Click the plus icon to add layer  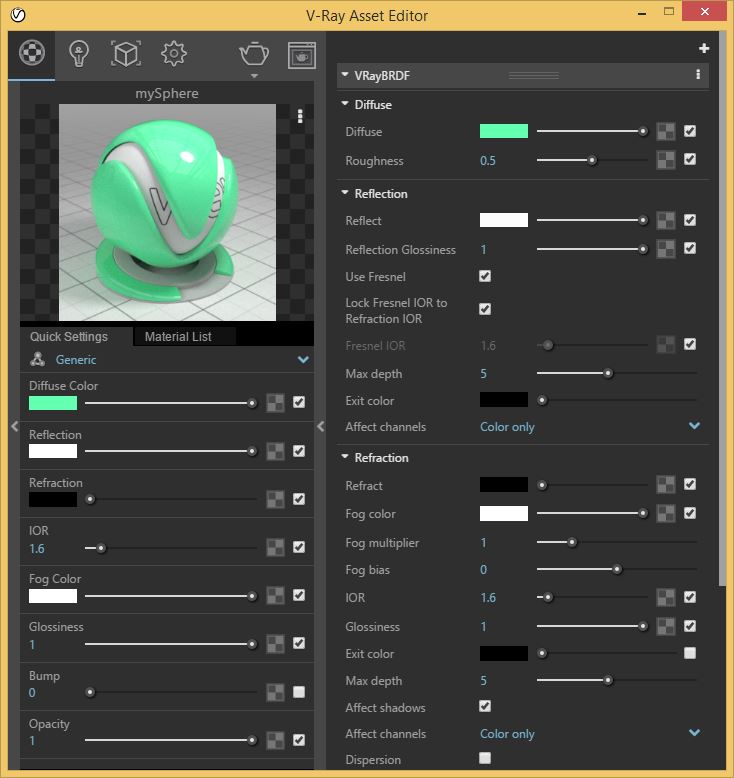point(704,48)
